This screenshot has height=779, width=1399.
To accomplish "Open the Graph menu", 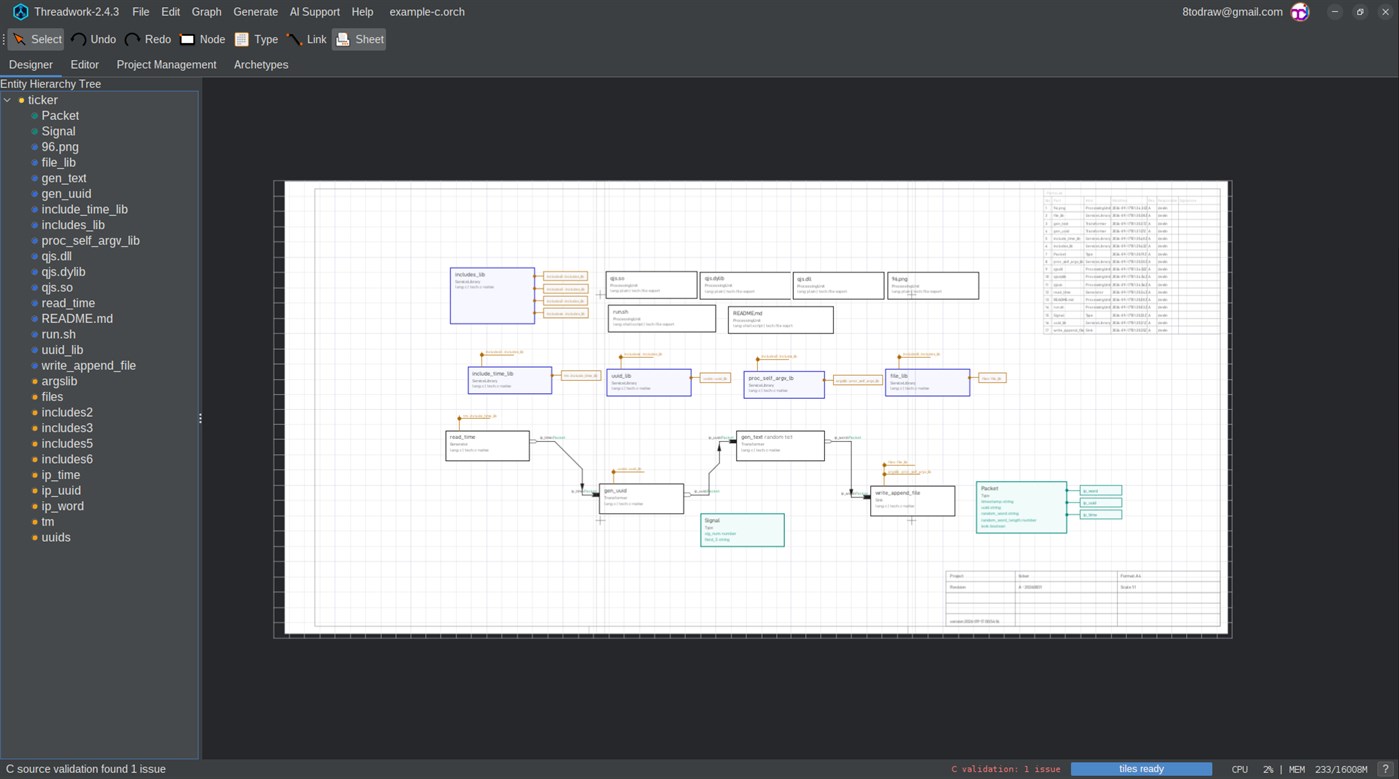I will click(x=206, y=12).
